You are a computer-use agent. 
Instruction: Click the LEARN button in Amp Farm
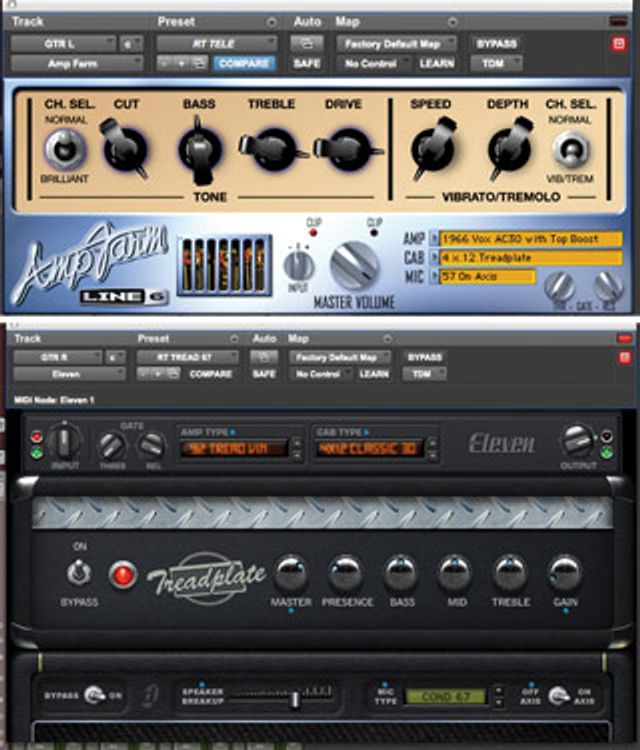tap(437, 63)
